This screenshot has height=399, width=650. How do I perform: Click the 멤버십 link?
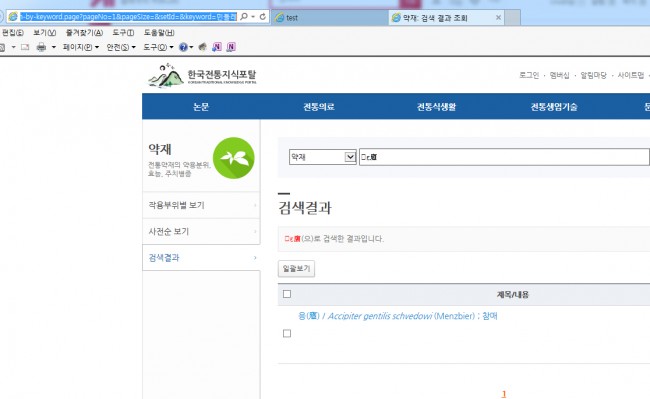click(x=559, y=75)
